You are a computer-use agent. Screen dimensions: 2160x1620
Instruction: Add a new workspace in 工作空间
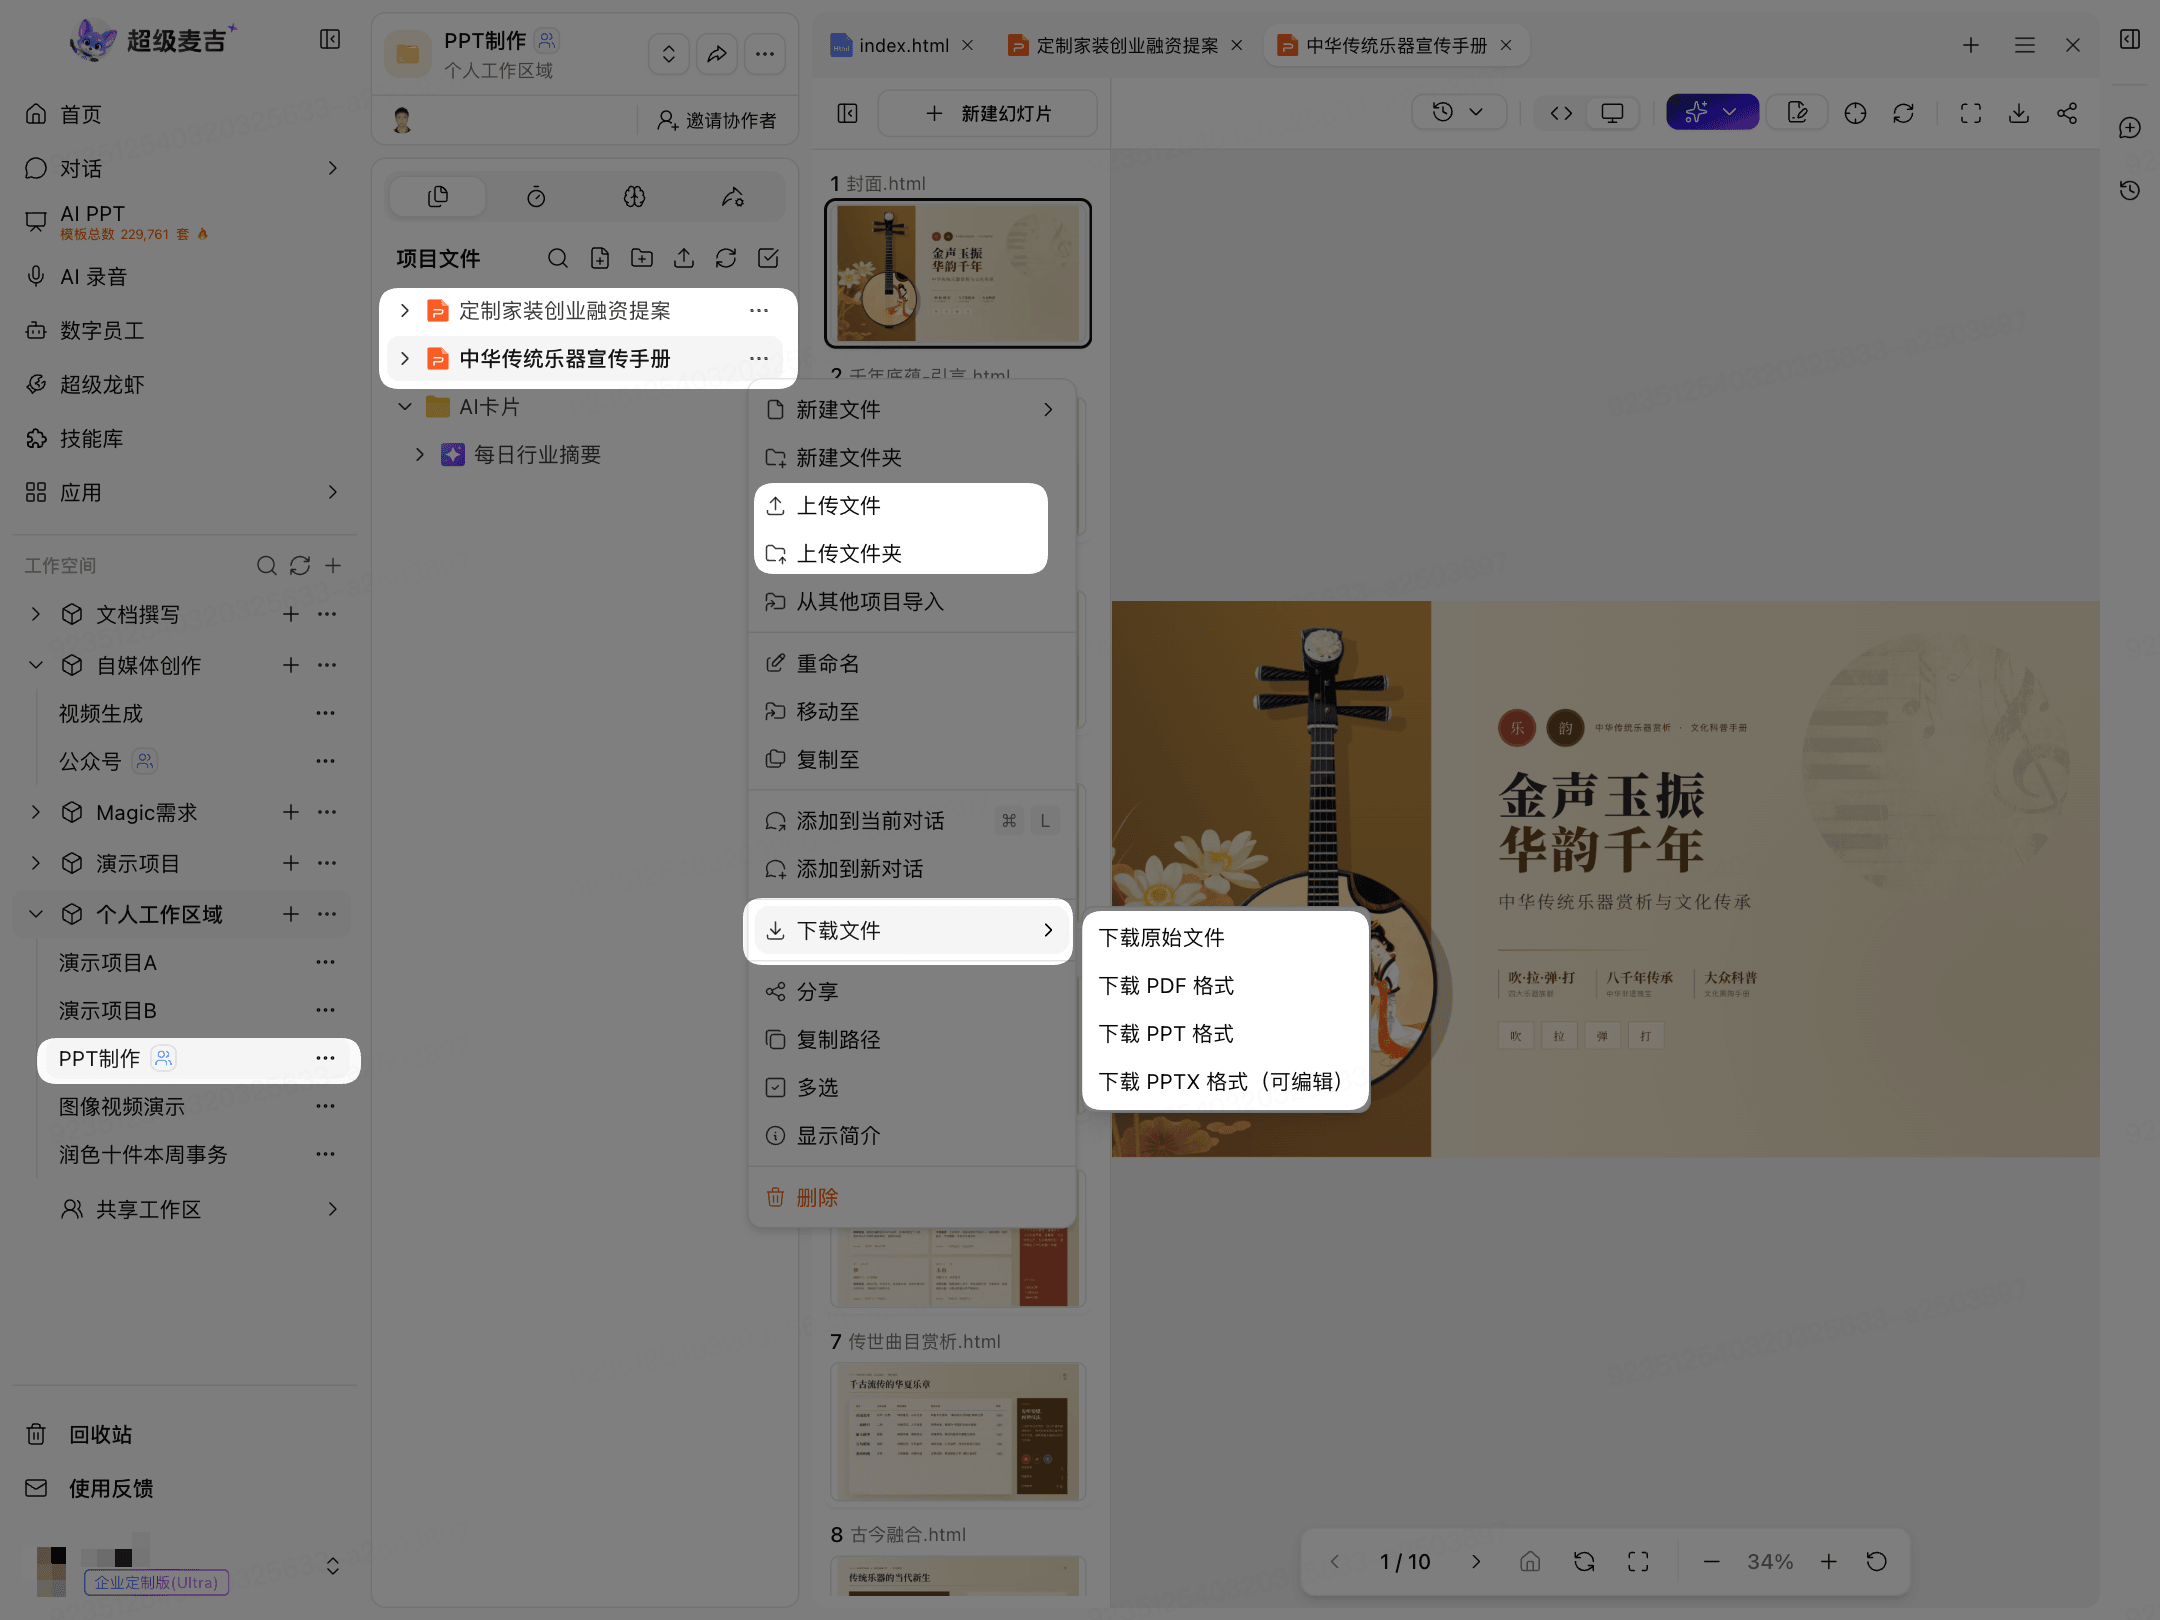point(334,566)
